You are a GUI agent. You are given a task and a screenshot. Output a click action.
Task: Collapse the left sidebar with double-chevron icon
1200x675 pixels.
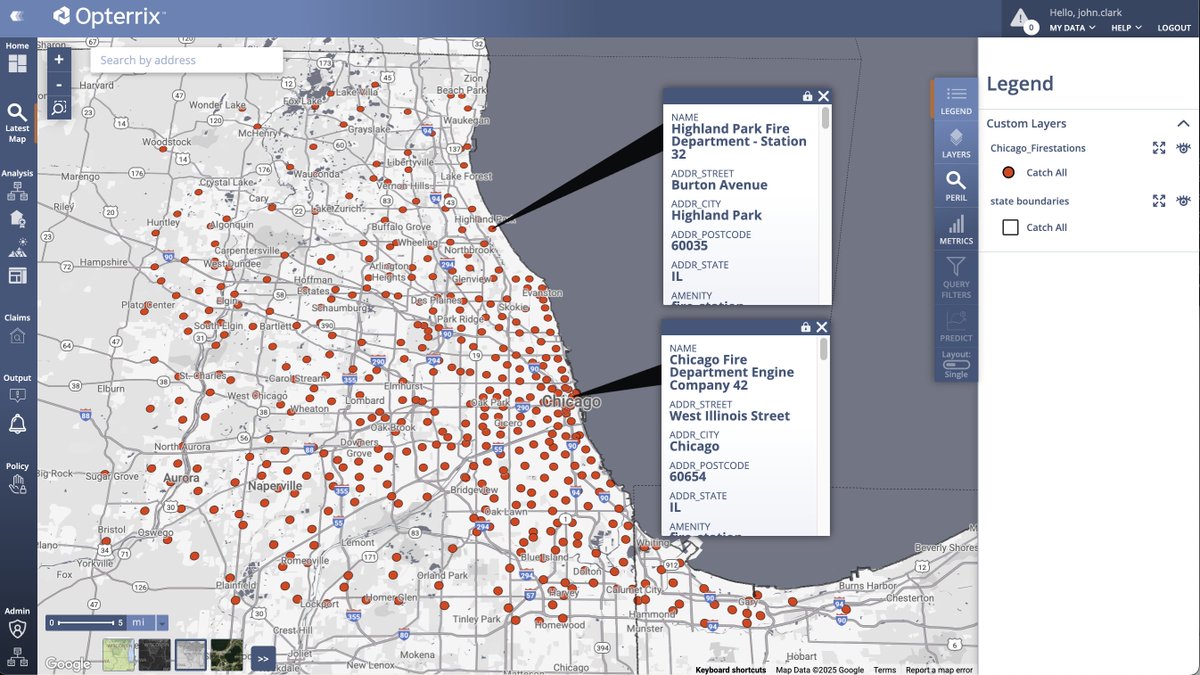click(17, 16)
